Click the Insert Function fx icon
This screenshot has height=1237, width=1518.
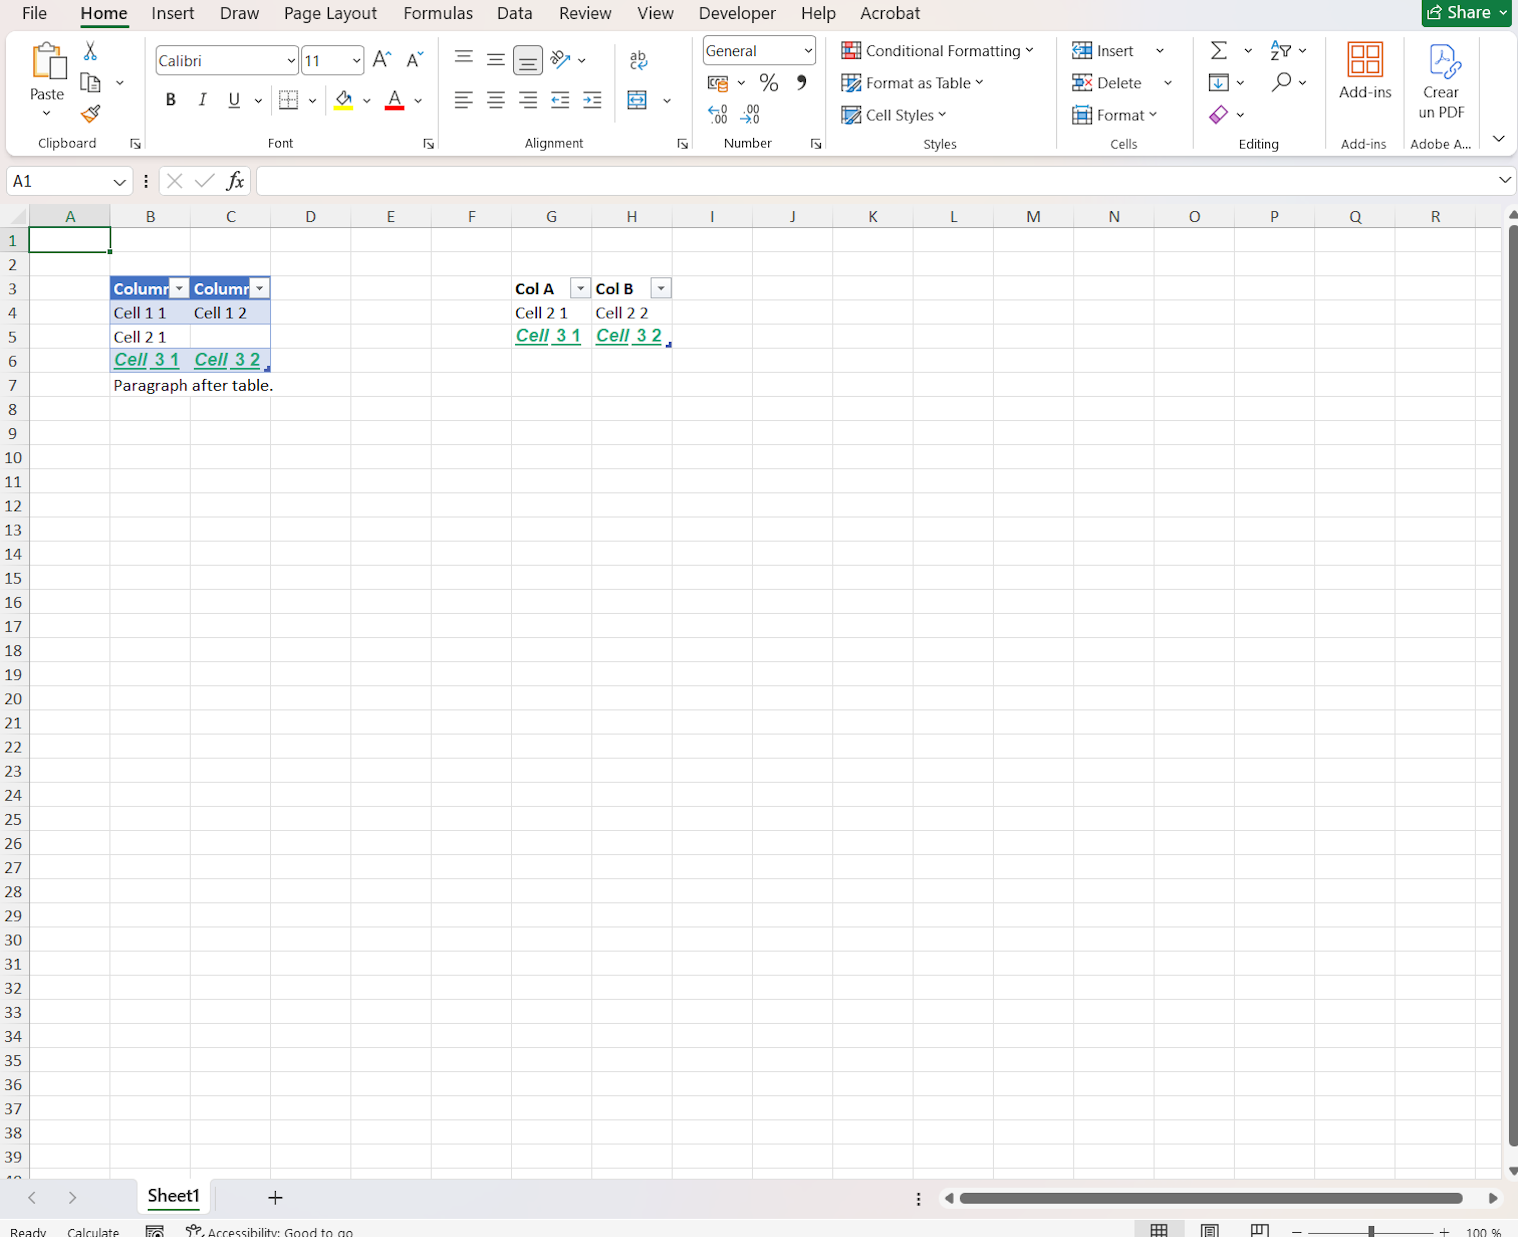pyautogui.click(x=235, y=181)
